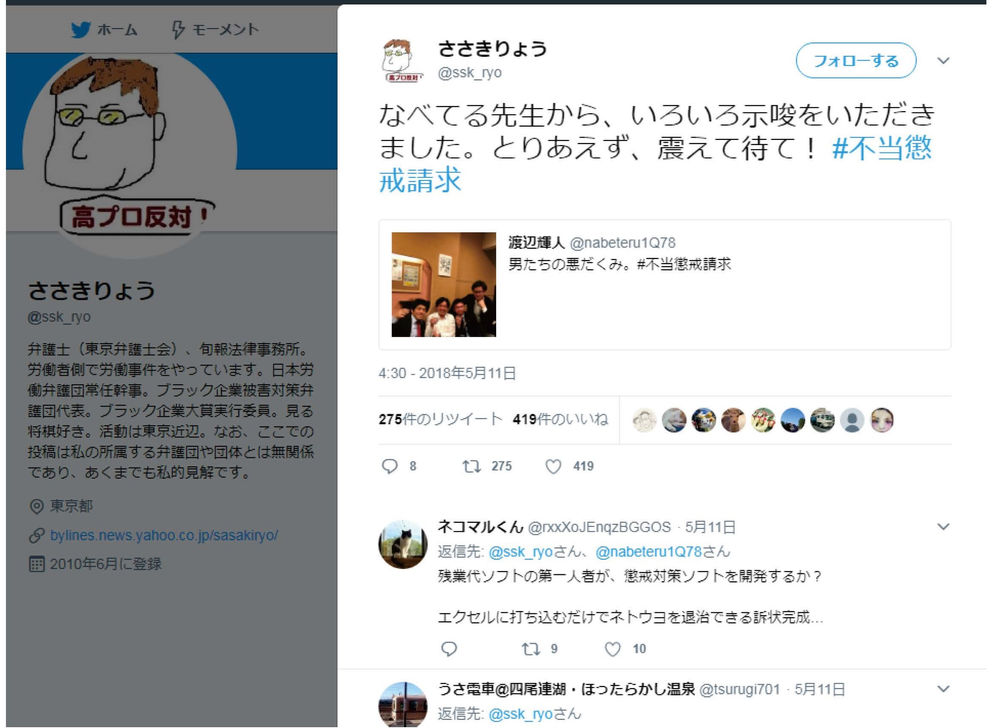View the 275件のリツイート list

click(440, 419)
